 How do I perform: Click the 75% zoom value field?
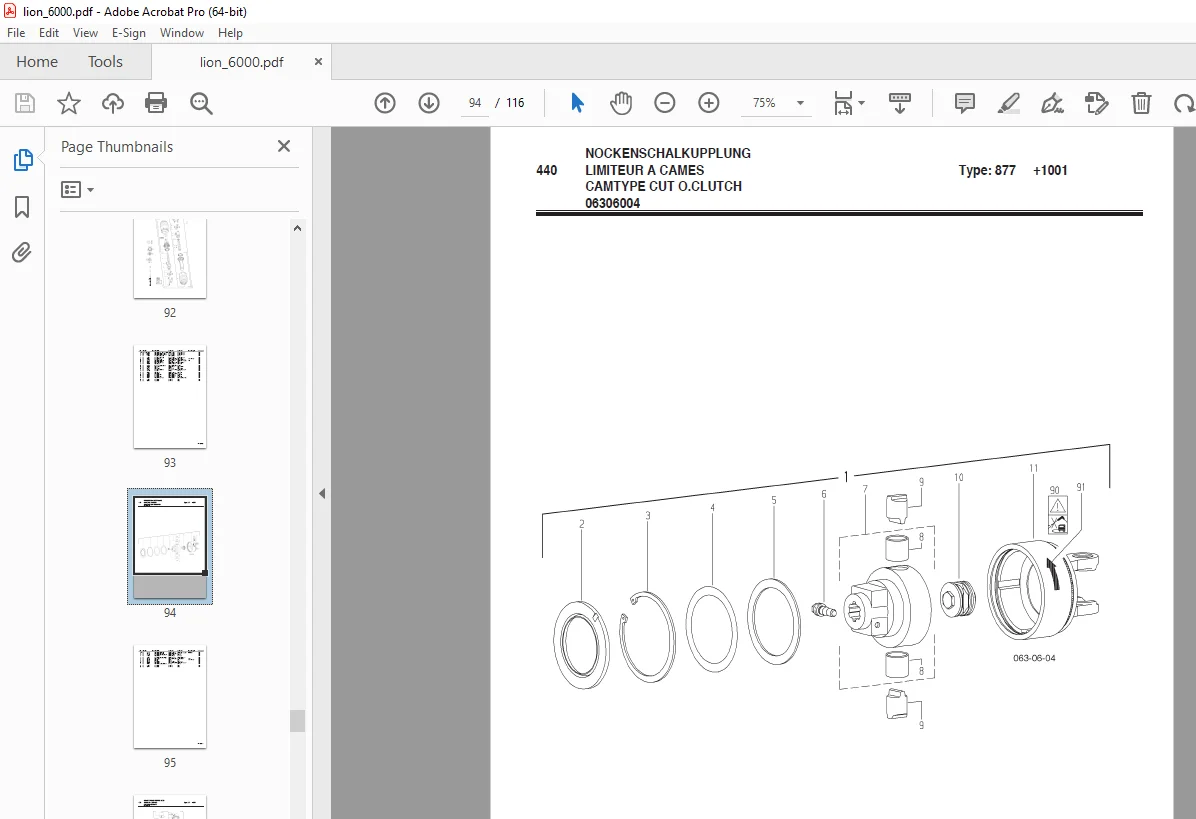tap(764, 103)
